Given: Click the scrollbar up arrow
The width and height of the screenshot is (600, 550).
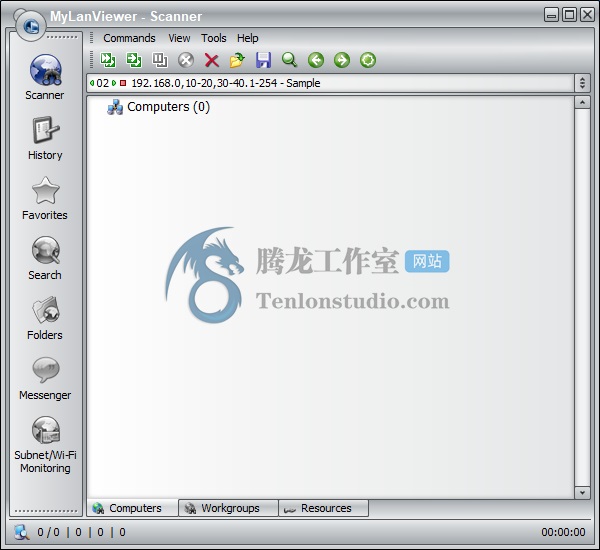Looking at the screenshot, I should (x=582, y=102).
